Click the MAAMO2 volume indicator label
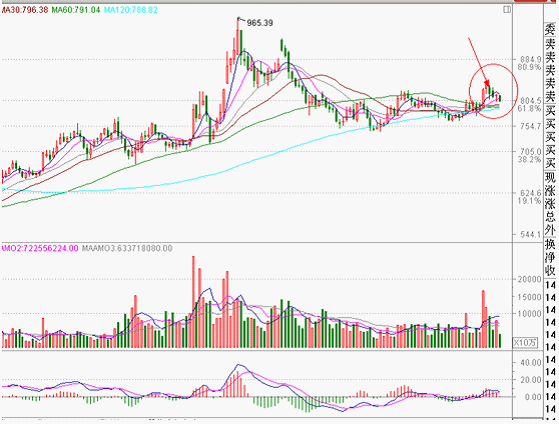Viewport: 559px width, 424px height. [39, 248]
